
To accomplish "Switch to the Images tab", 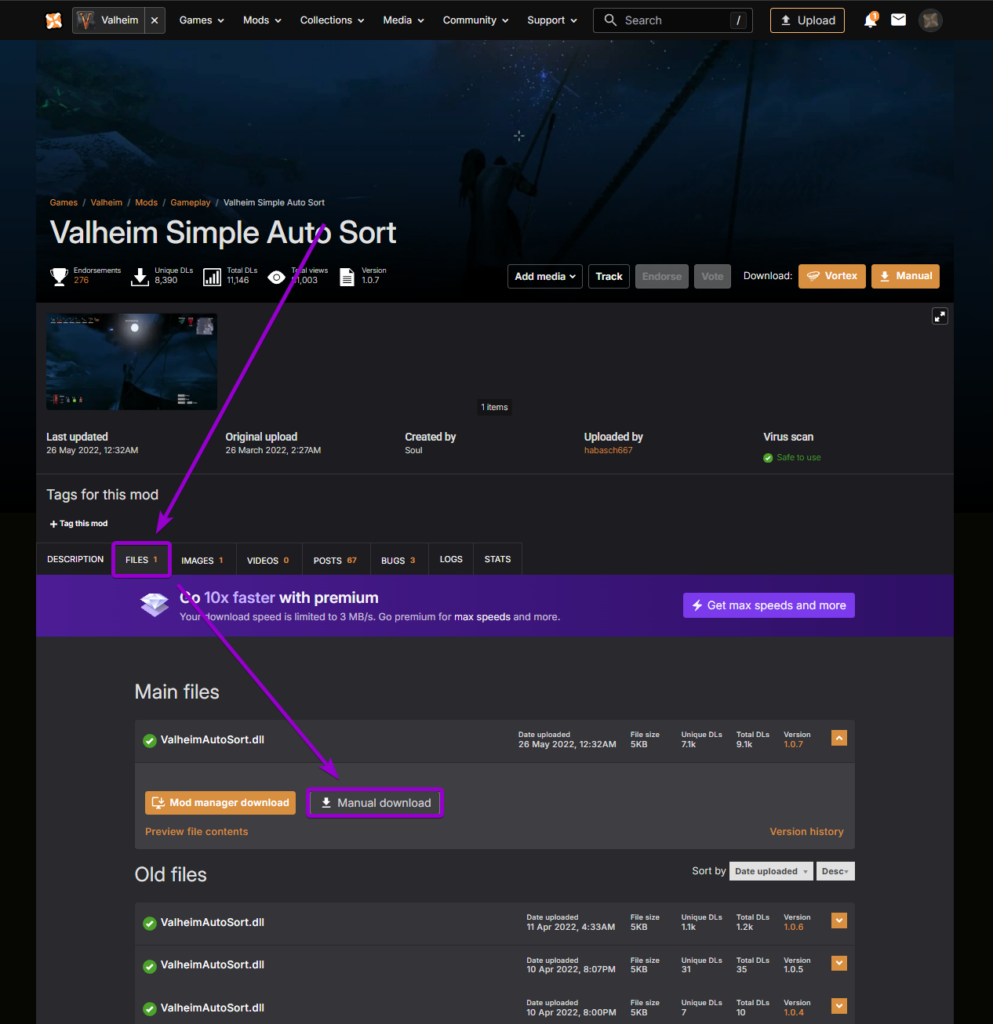I will click(x=202, y=560).
